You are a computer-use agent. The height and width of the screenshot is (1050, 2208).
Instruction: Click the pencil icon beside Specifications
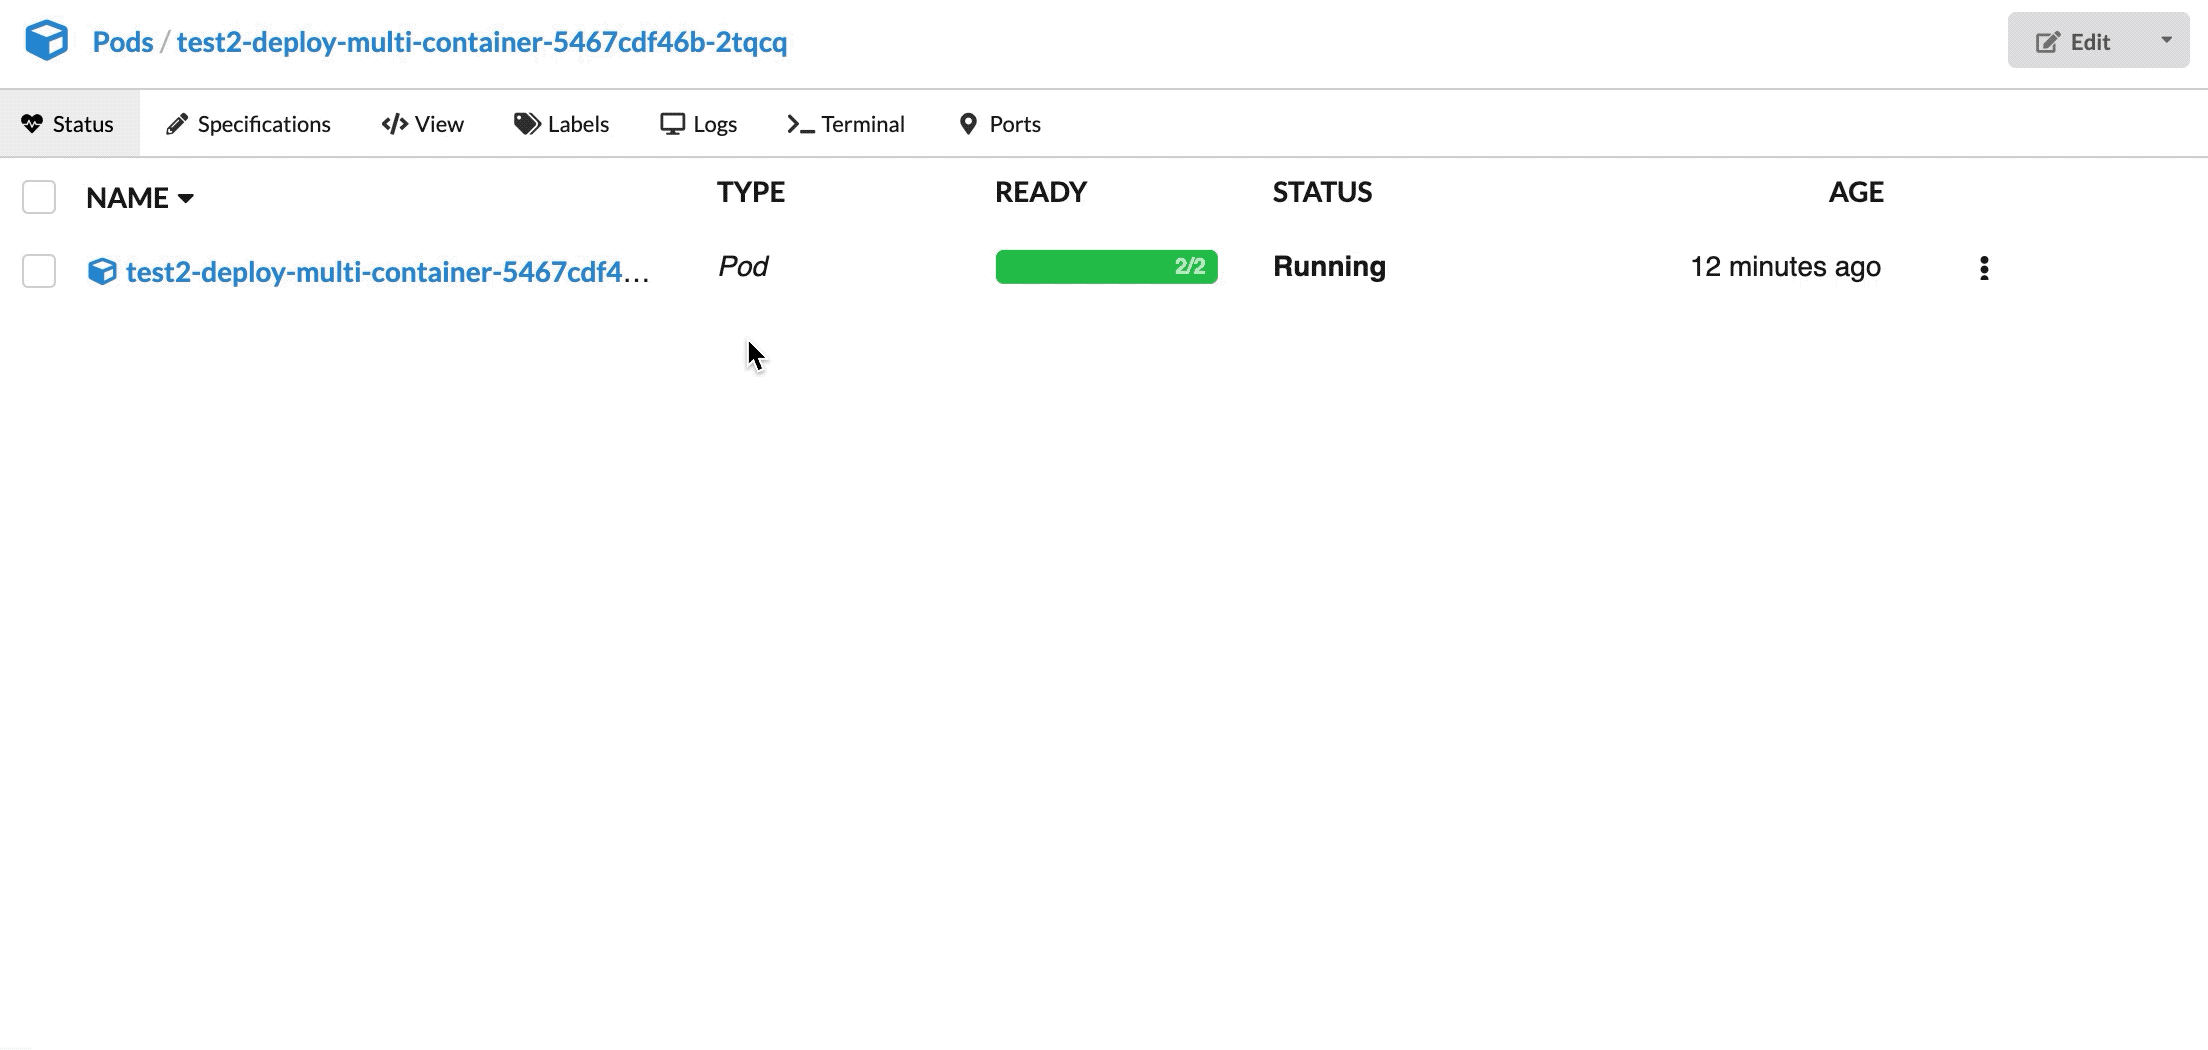point(177,124)
